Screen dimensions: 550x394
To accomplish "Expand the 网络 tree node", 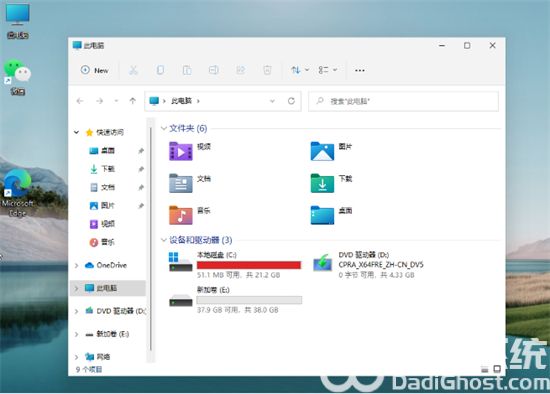I will point(76,357).
